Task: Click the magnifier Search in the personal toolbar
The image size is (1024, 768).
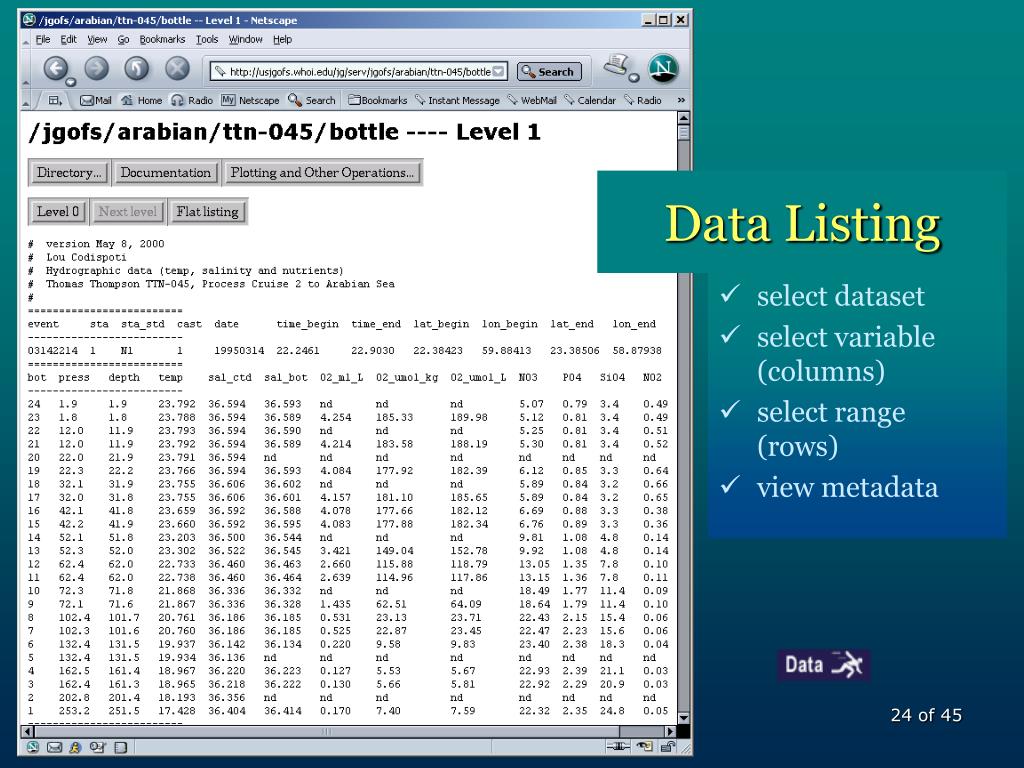Action: tap(312, 100)
